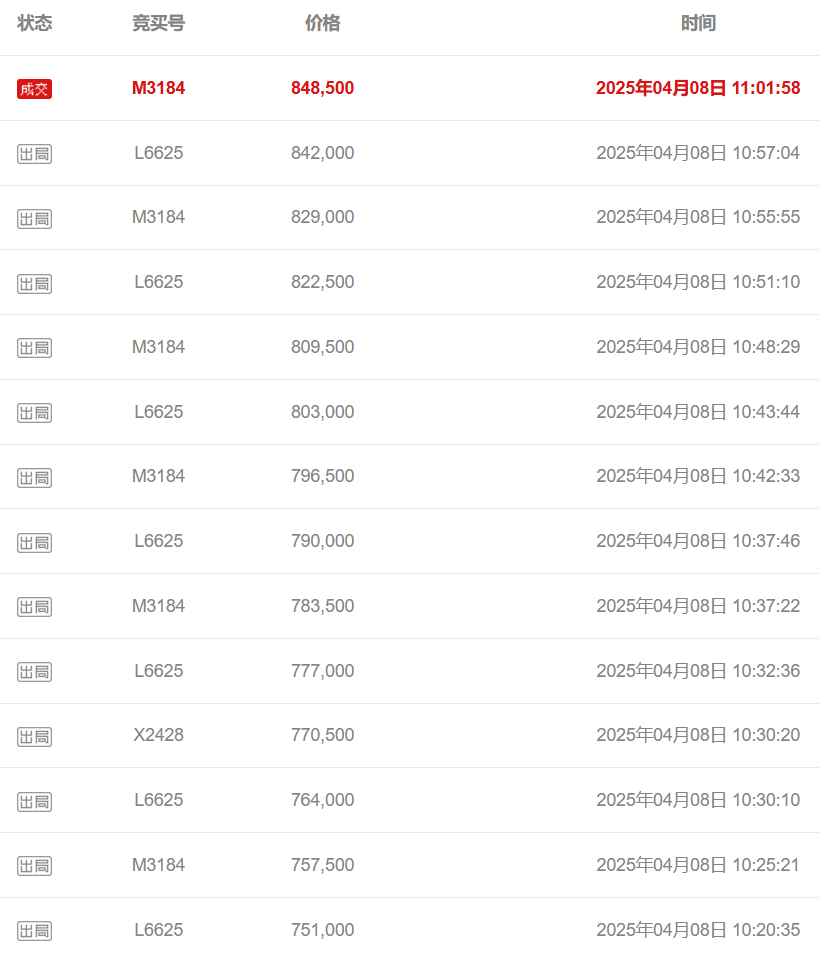Click the 10:20:35 timestamp in the last row

click(697, 930)
